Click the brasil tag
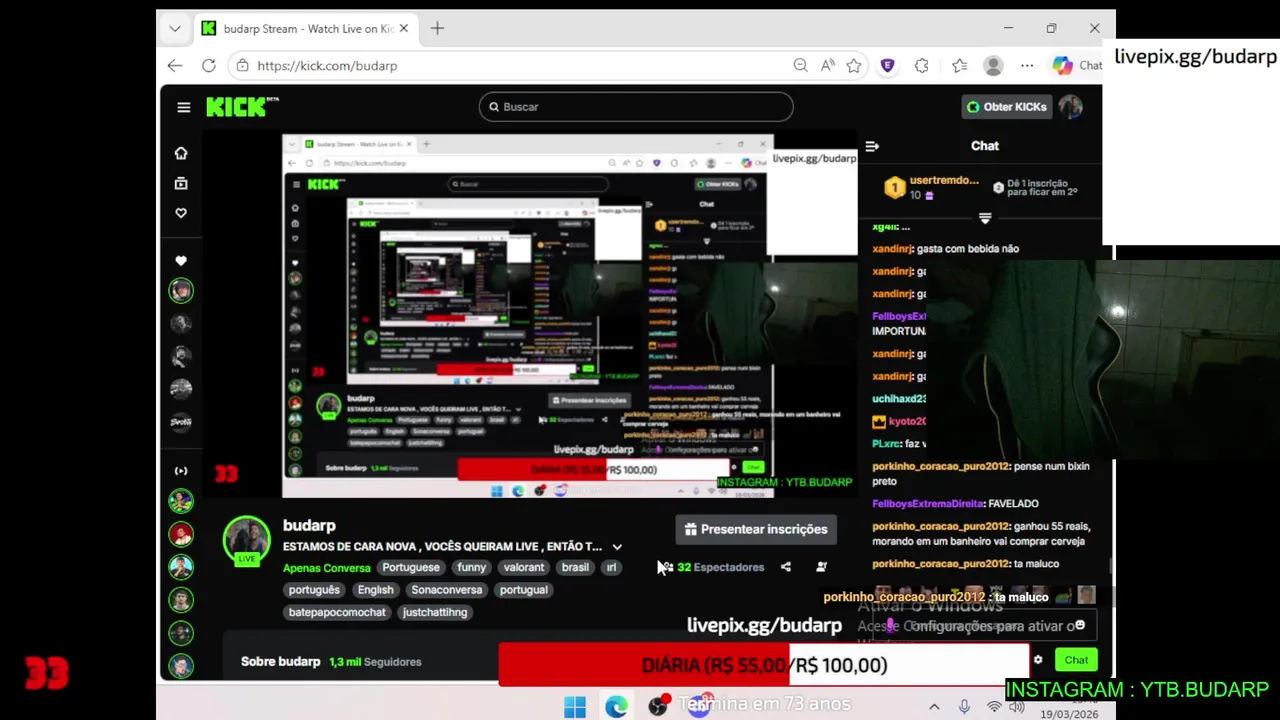Viewport: 1280px width, 720px height. coord(575,567)
